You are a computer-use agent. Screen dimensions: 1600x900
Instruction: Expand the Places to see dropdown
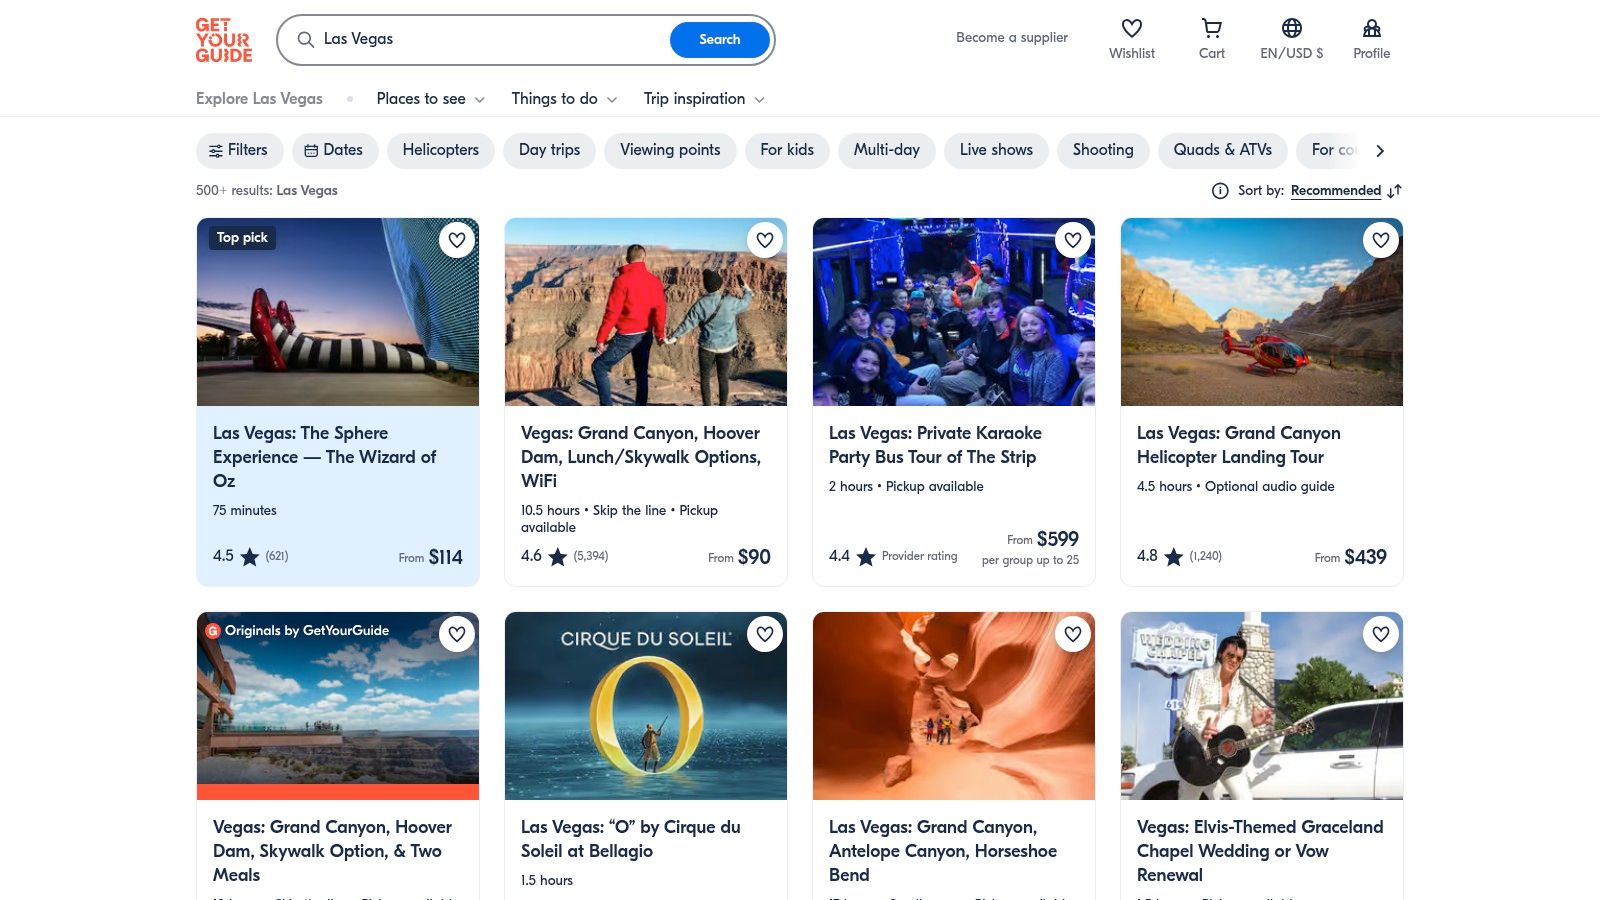pos(430,99)
